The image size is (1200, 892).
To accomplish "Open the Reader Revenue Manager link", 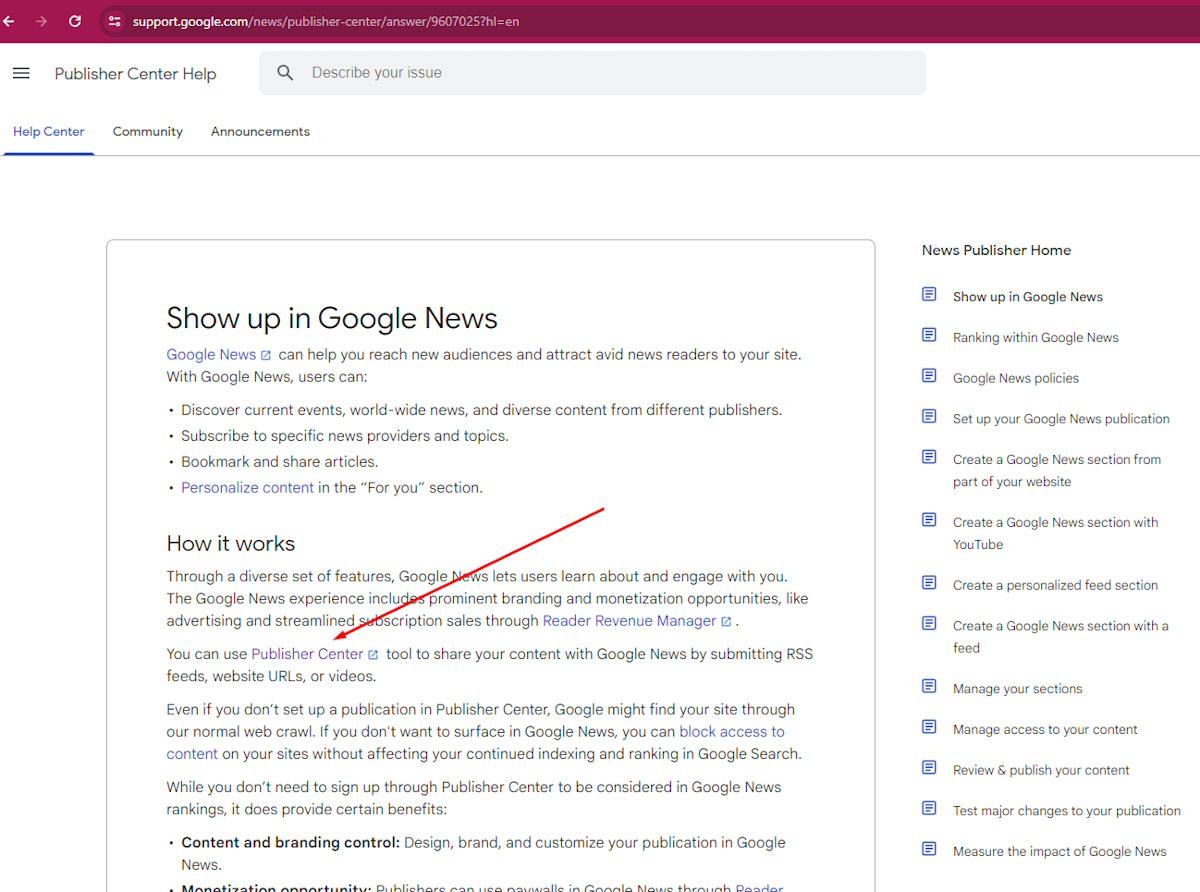I will tap(629, 621).
